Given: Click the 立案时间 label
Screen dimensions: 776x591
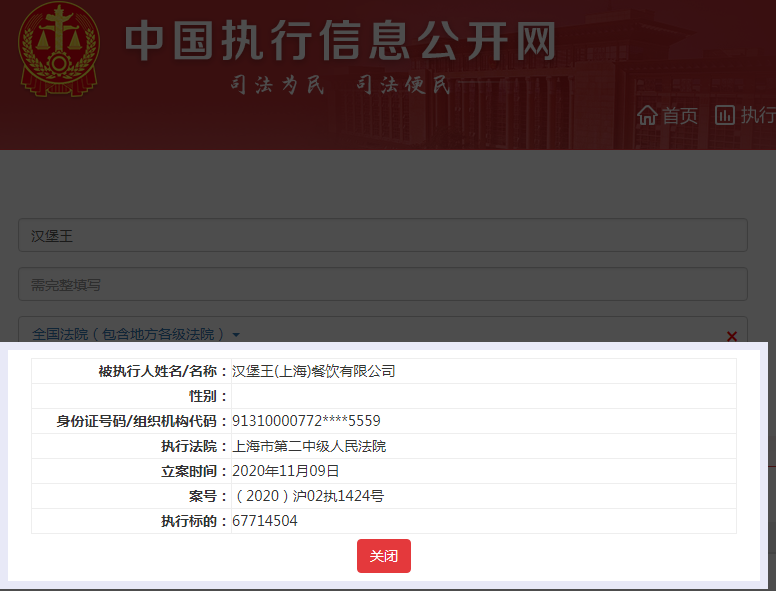Looking at the screenshot, I should pyautogui.click(x=194, y=471).
